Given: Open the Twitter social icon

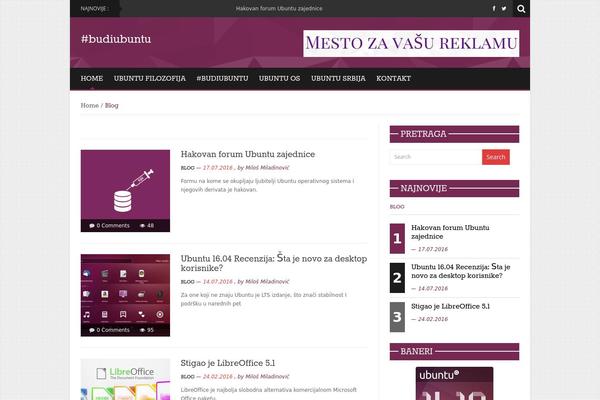Looking at the screenshot, I should point(504,8).
